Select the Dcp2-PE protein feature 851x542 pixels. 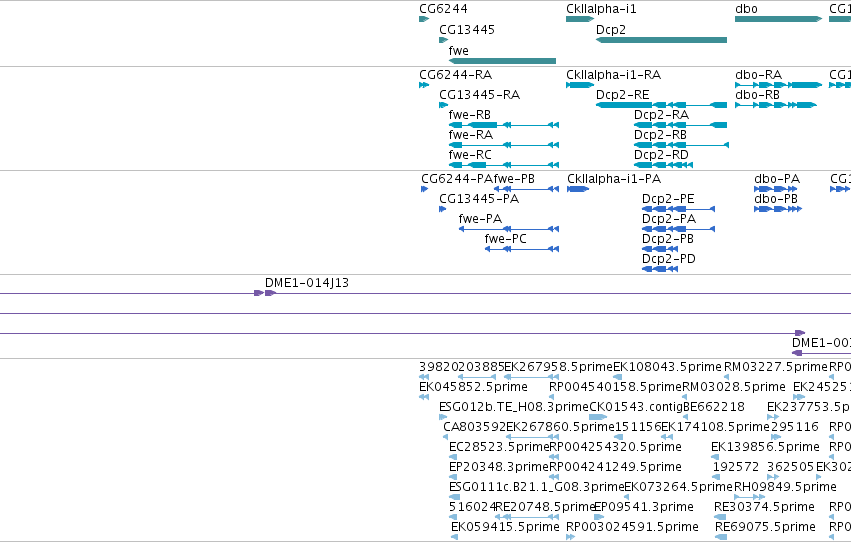[678, 209]
